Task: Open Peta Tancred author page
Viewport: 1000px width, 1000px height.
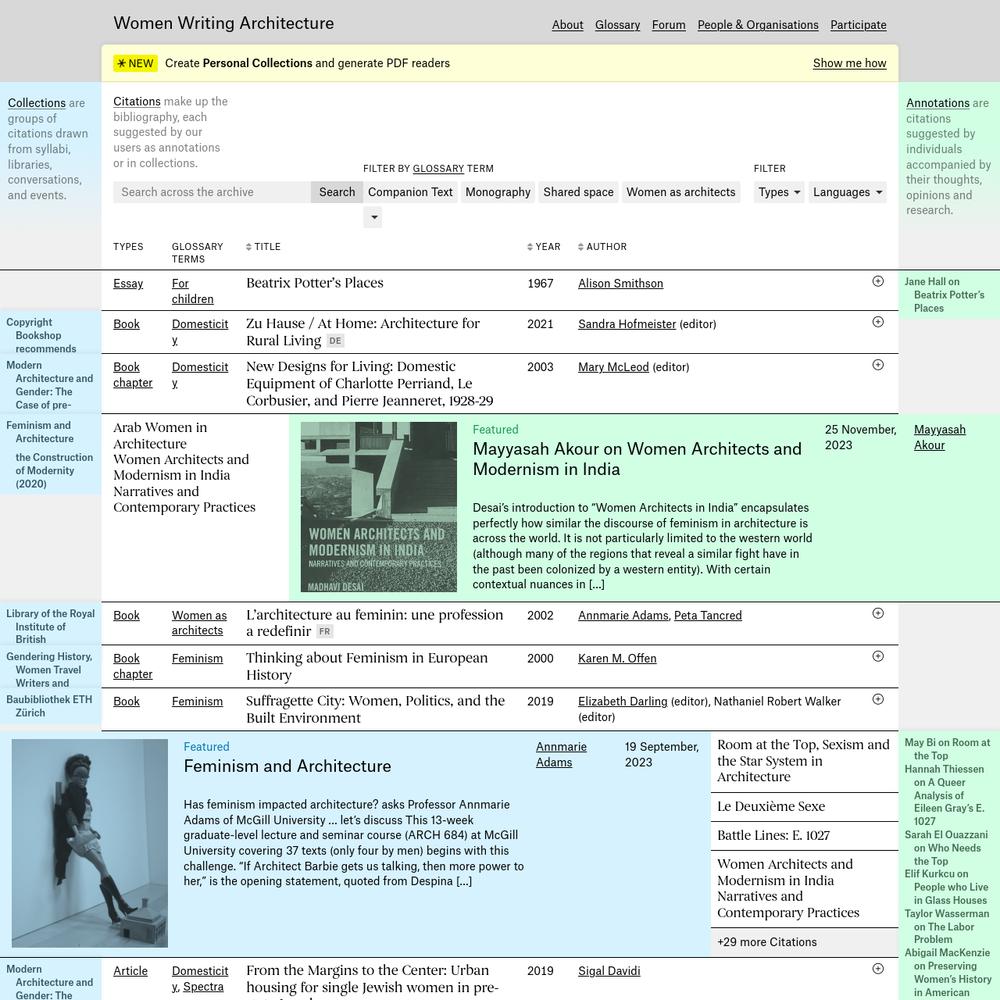Action: pos(708,615)
